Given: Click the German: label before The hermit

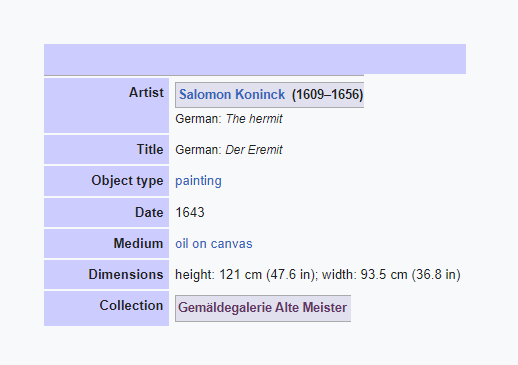Looking at the screenshot, I should [198, 119].
